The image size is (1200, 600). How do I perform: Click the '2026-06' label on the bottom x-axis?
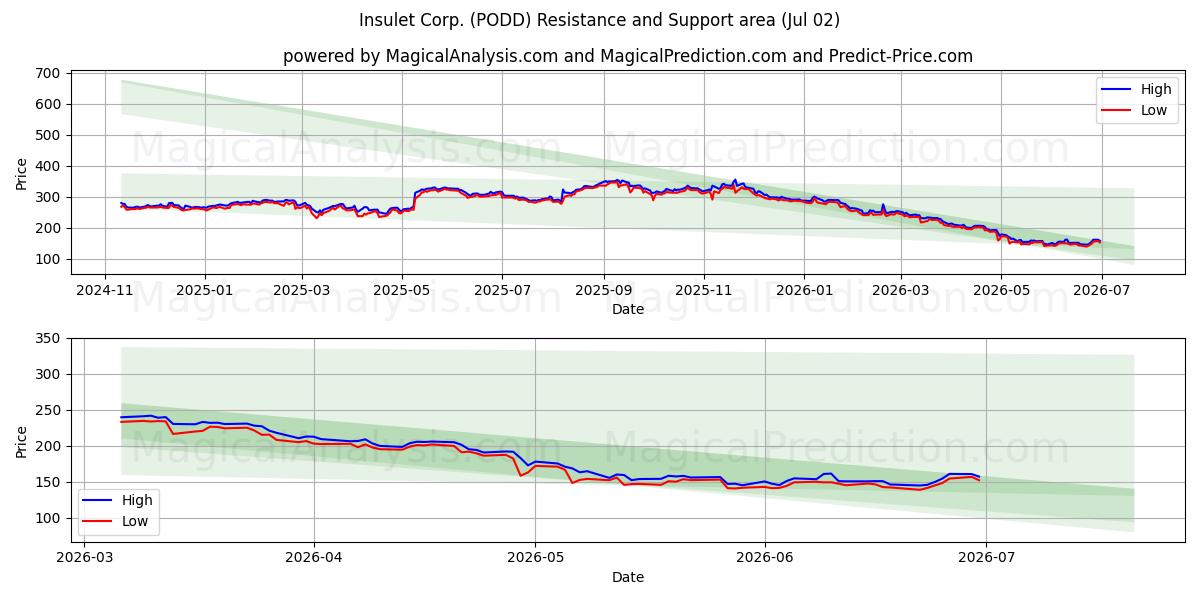point(765,558)
